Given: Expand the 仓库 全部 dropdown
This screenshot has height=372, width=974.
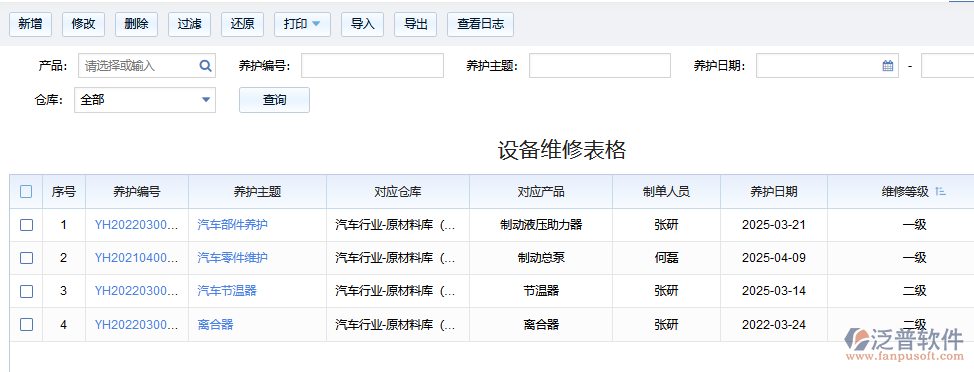Looking at the screenshot, I should tap(206, 100).
